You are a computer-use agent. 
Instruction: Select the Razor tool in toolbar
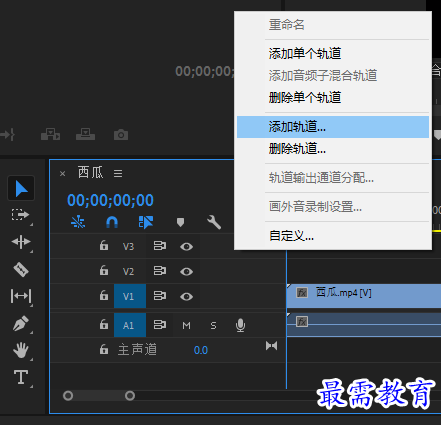click(x=21, y=269)
